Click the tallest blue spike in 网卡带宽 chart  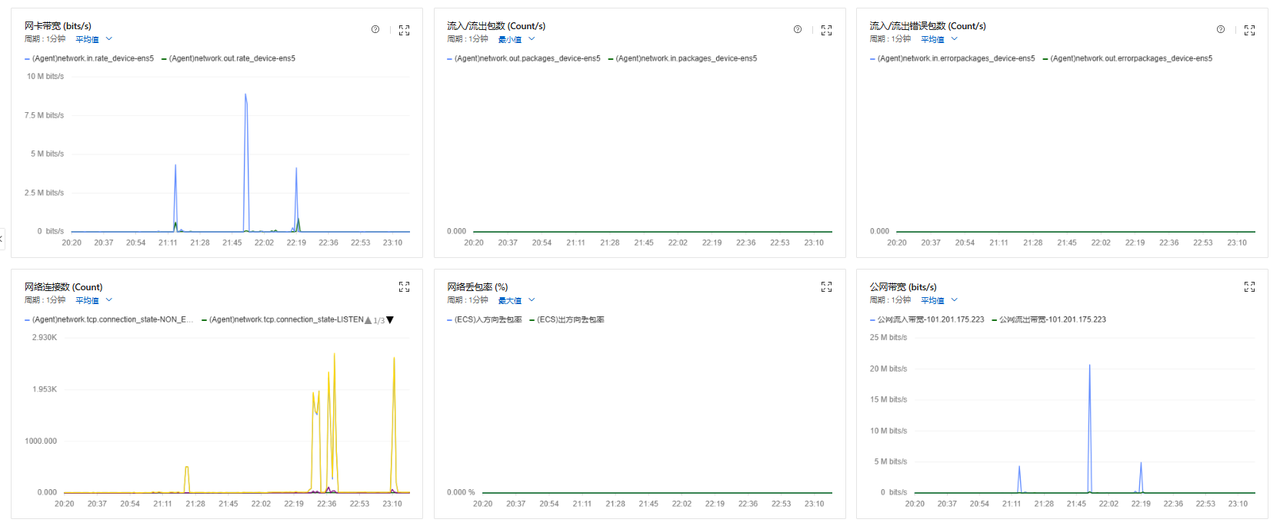(245, 96)
